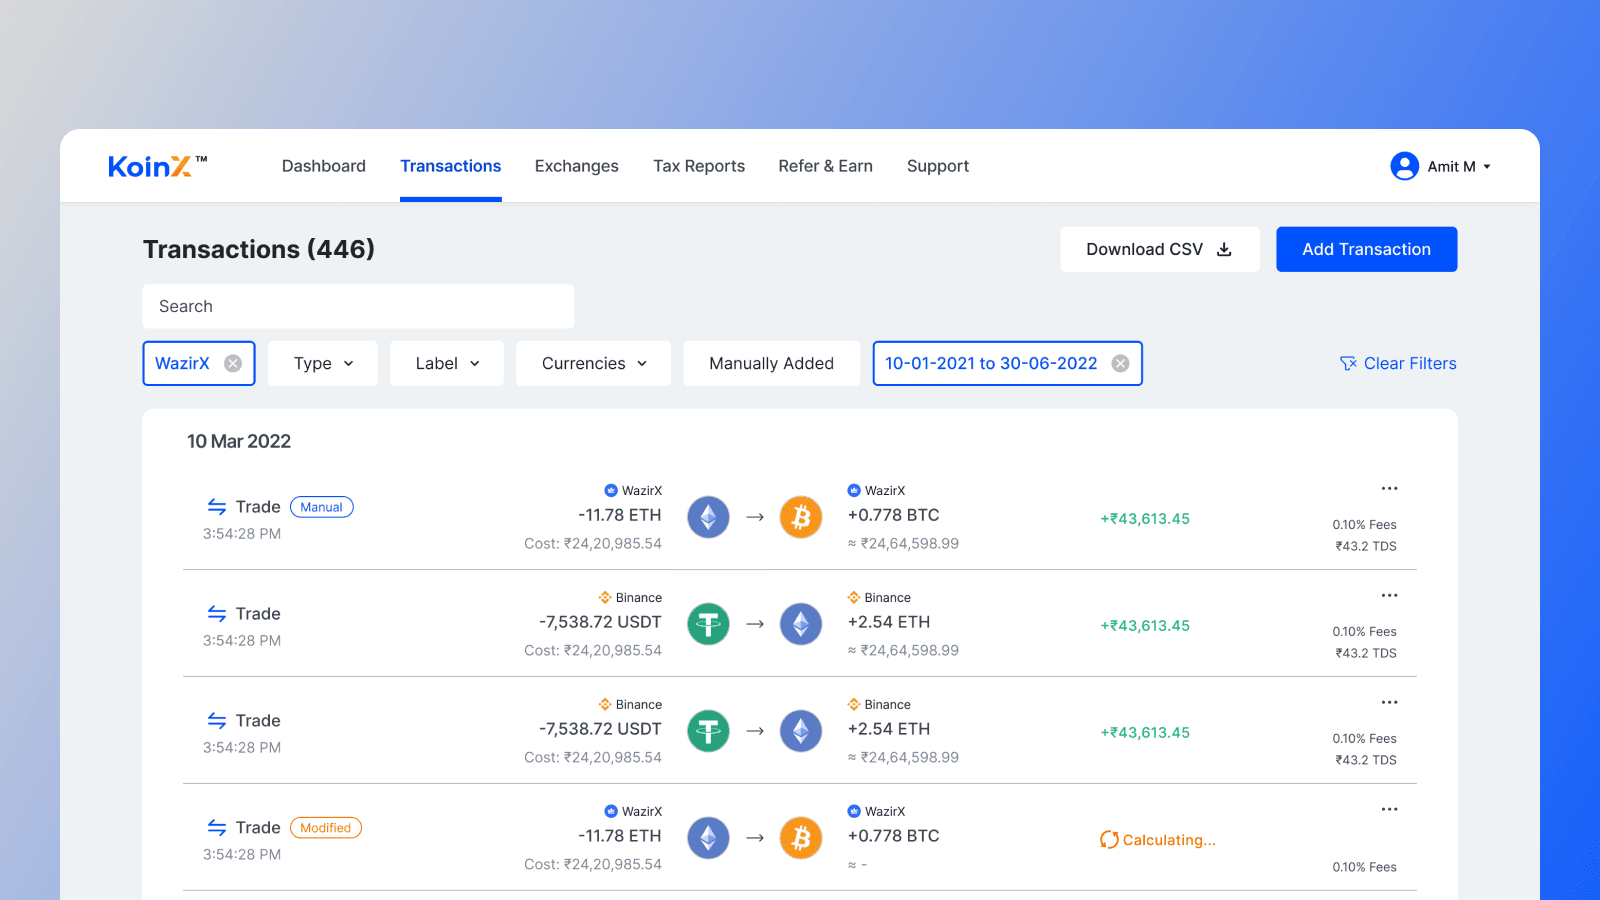Click the Manual badge on first trade

tap(322, 507)
